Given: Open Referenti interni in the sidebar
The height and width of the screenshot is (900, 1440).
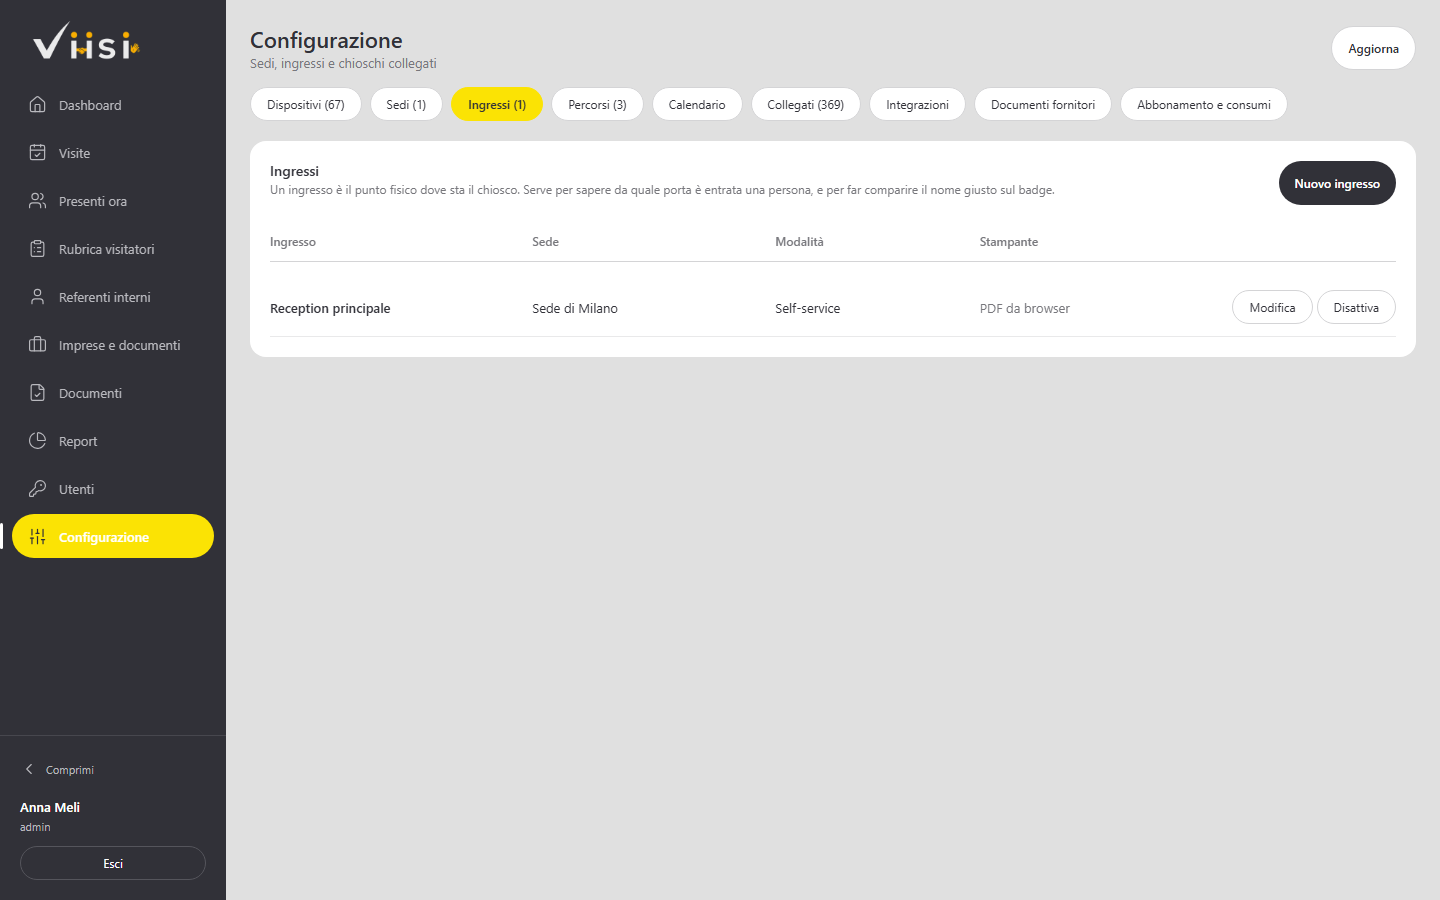Looking at the screenshot, I should click(x=113, y=297).
